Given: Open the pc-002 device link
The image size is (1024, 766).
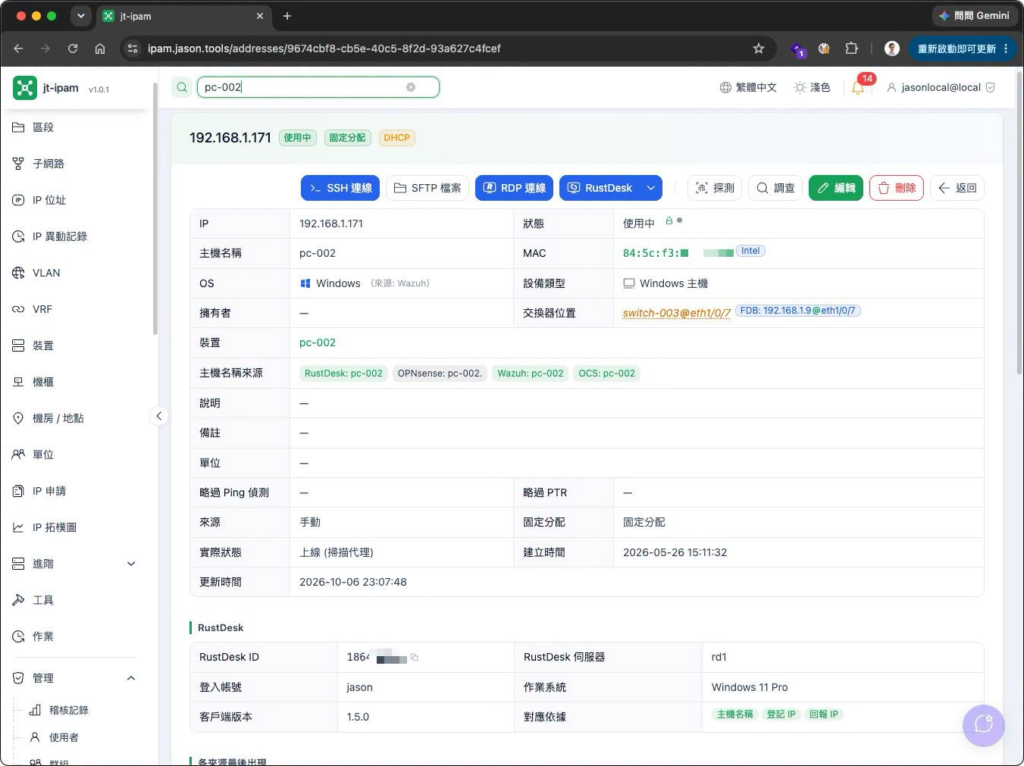Looking at the screenshot, I should click(x=317, y=342).
